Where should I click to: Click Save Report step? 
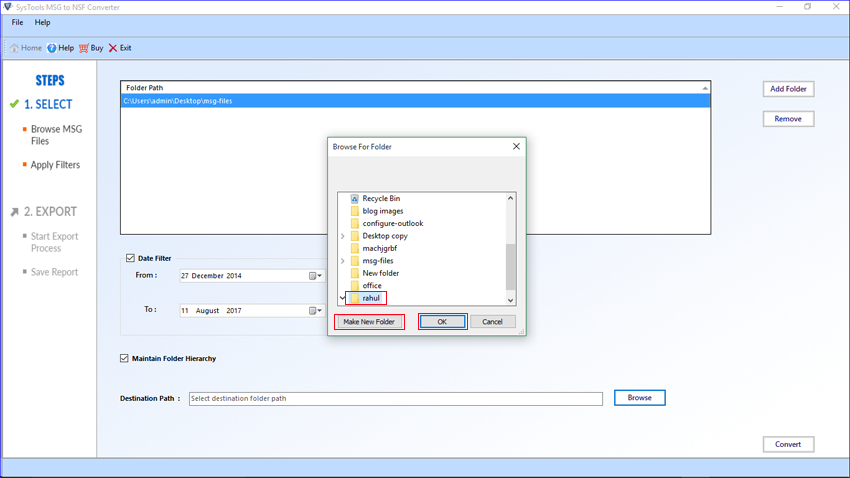click(54, 272)
